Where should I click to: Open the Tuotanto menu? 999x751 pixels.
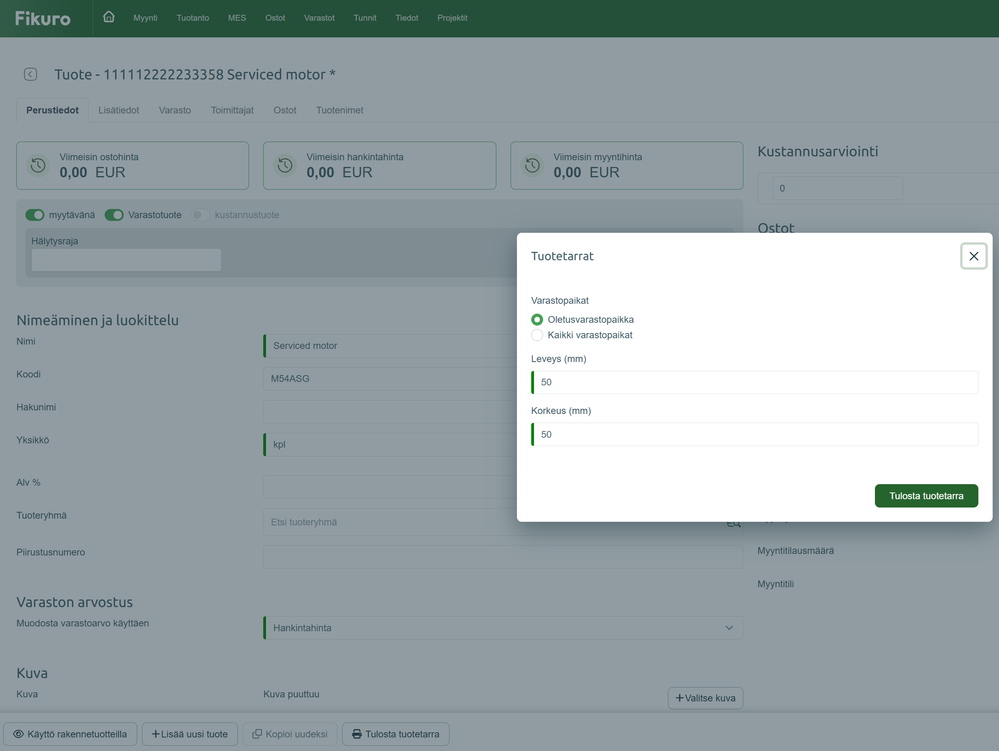pos(193,18)
